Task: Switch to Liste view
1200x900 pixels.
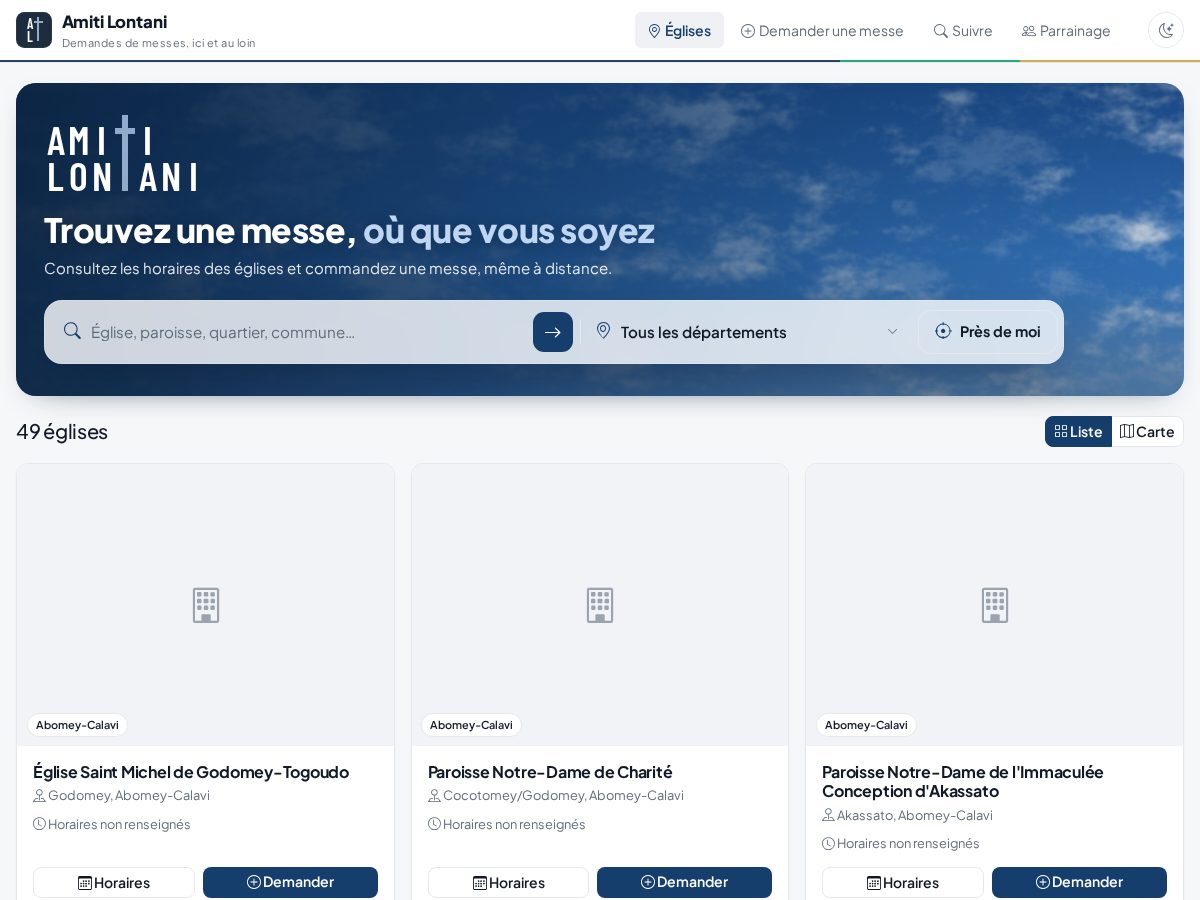Action: pyautogui.click(x=1078, y=431)
